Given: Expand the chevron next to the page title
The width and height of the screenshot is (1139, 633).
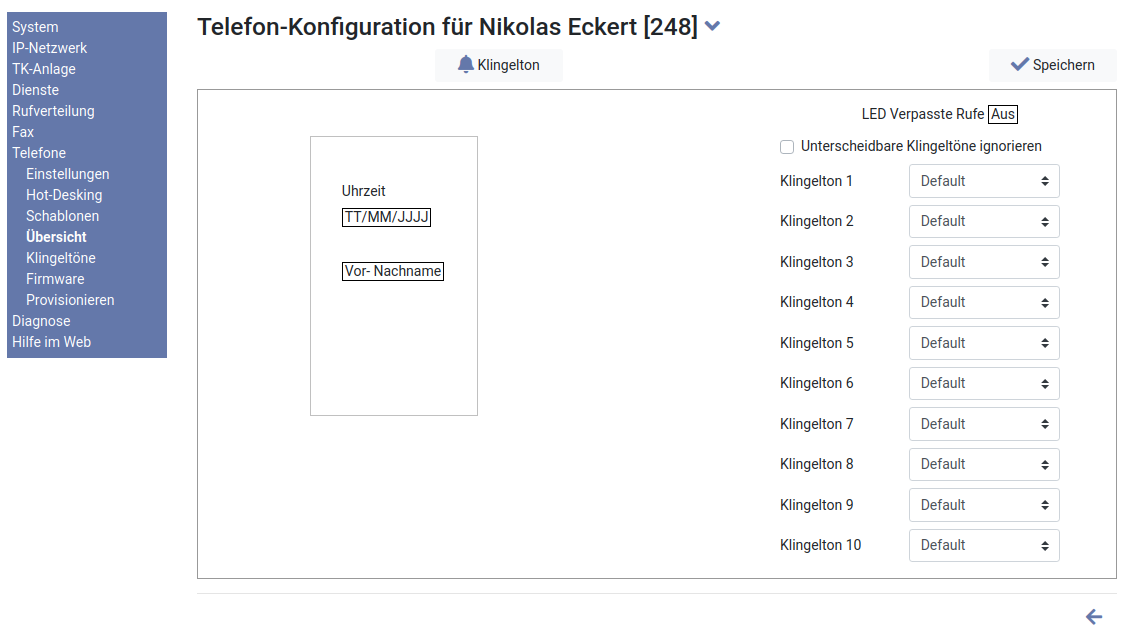Looking at the screenshot, I should click(x=712, y=27).
